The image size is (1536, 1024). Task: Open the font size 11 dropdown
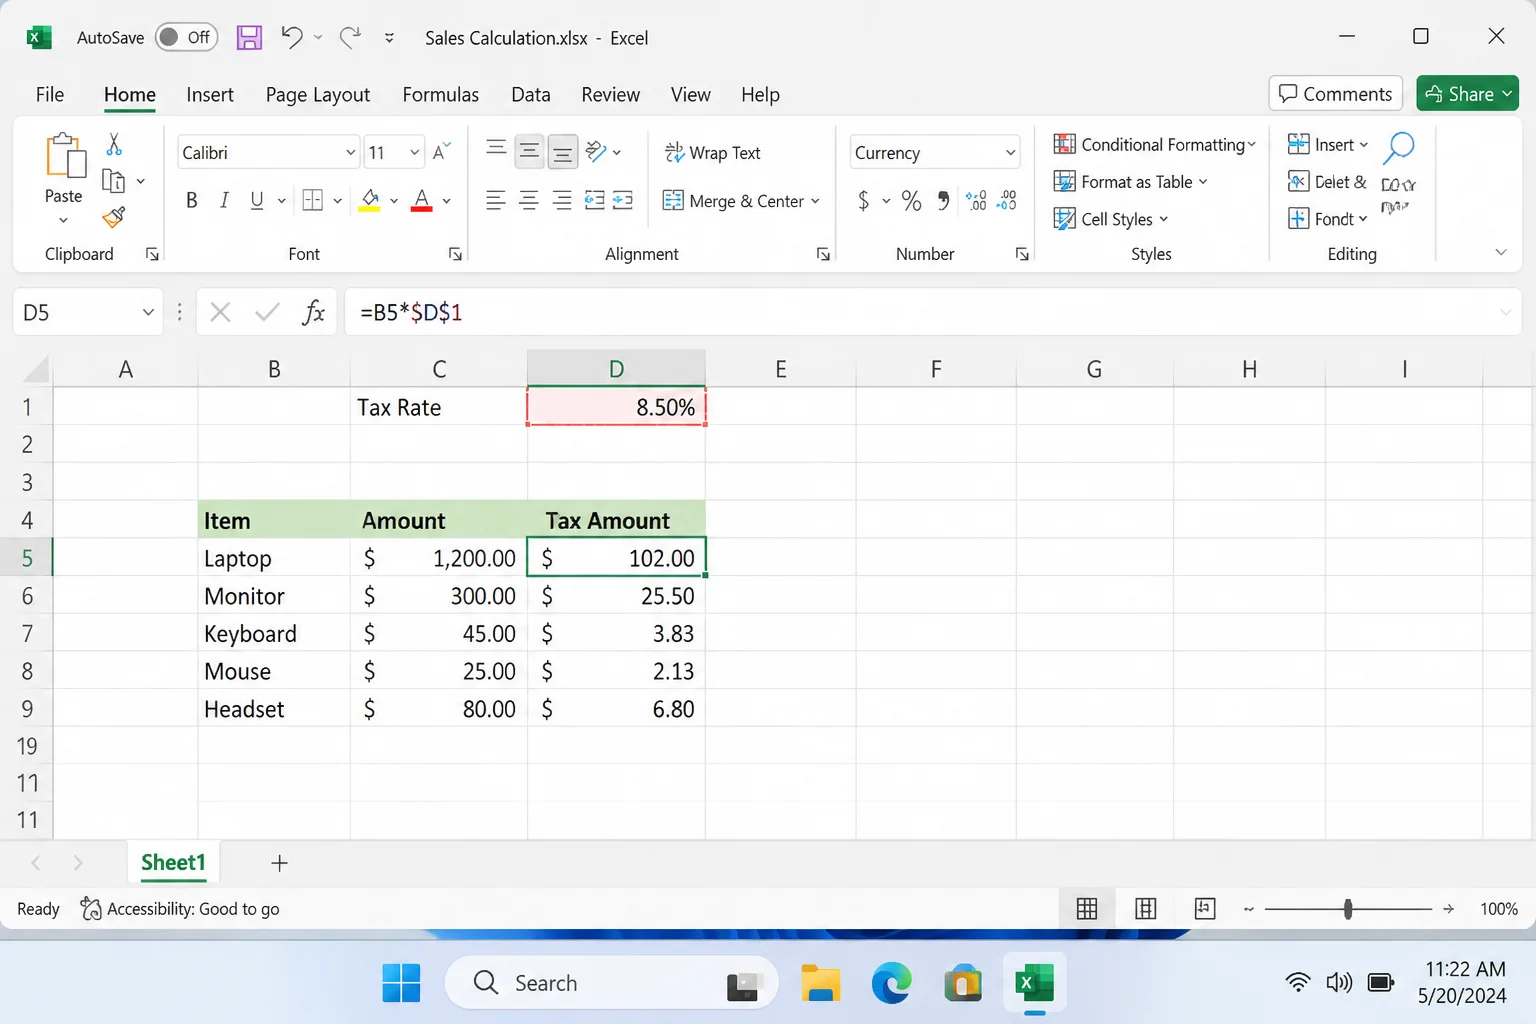pos(414,153)
